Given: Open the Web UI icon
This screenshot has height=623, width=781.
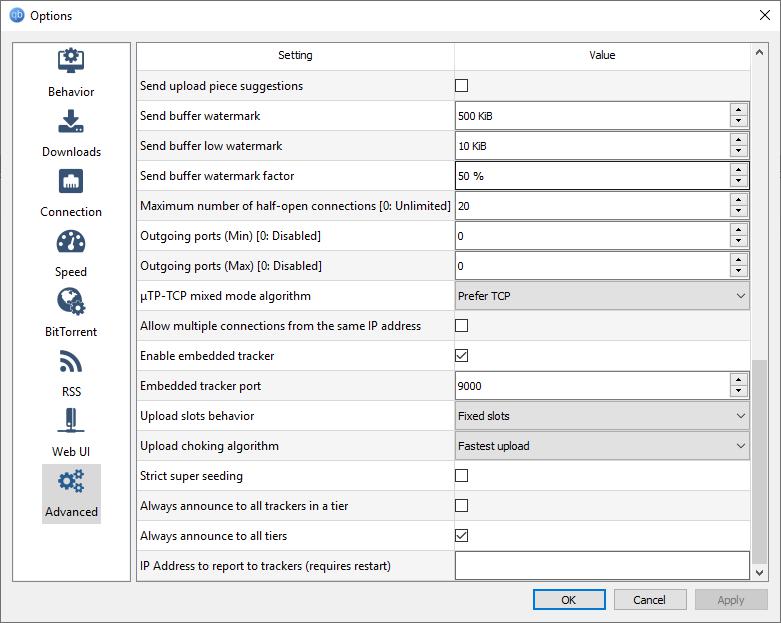Looking at the screenshot, I should click(x=71, y=421).
